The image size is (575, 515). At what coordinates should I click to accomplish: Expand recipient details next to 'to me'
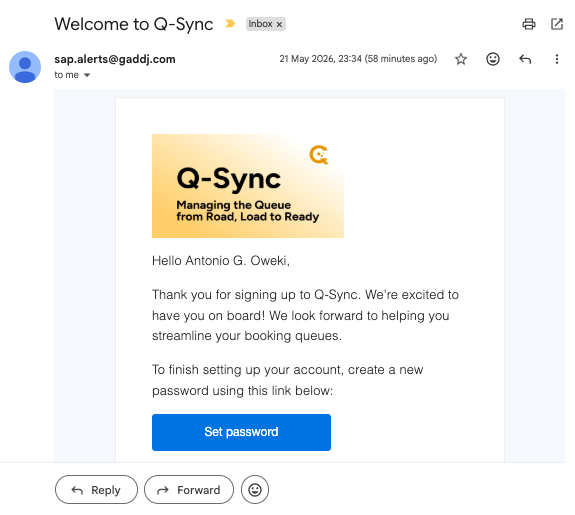[x=87, y=75]
